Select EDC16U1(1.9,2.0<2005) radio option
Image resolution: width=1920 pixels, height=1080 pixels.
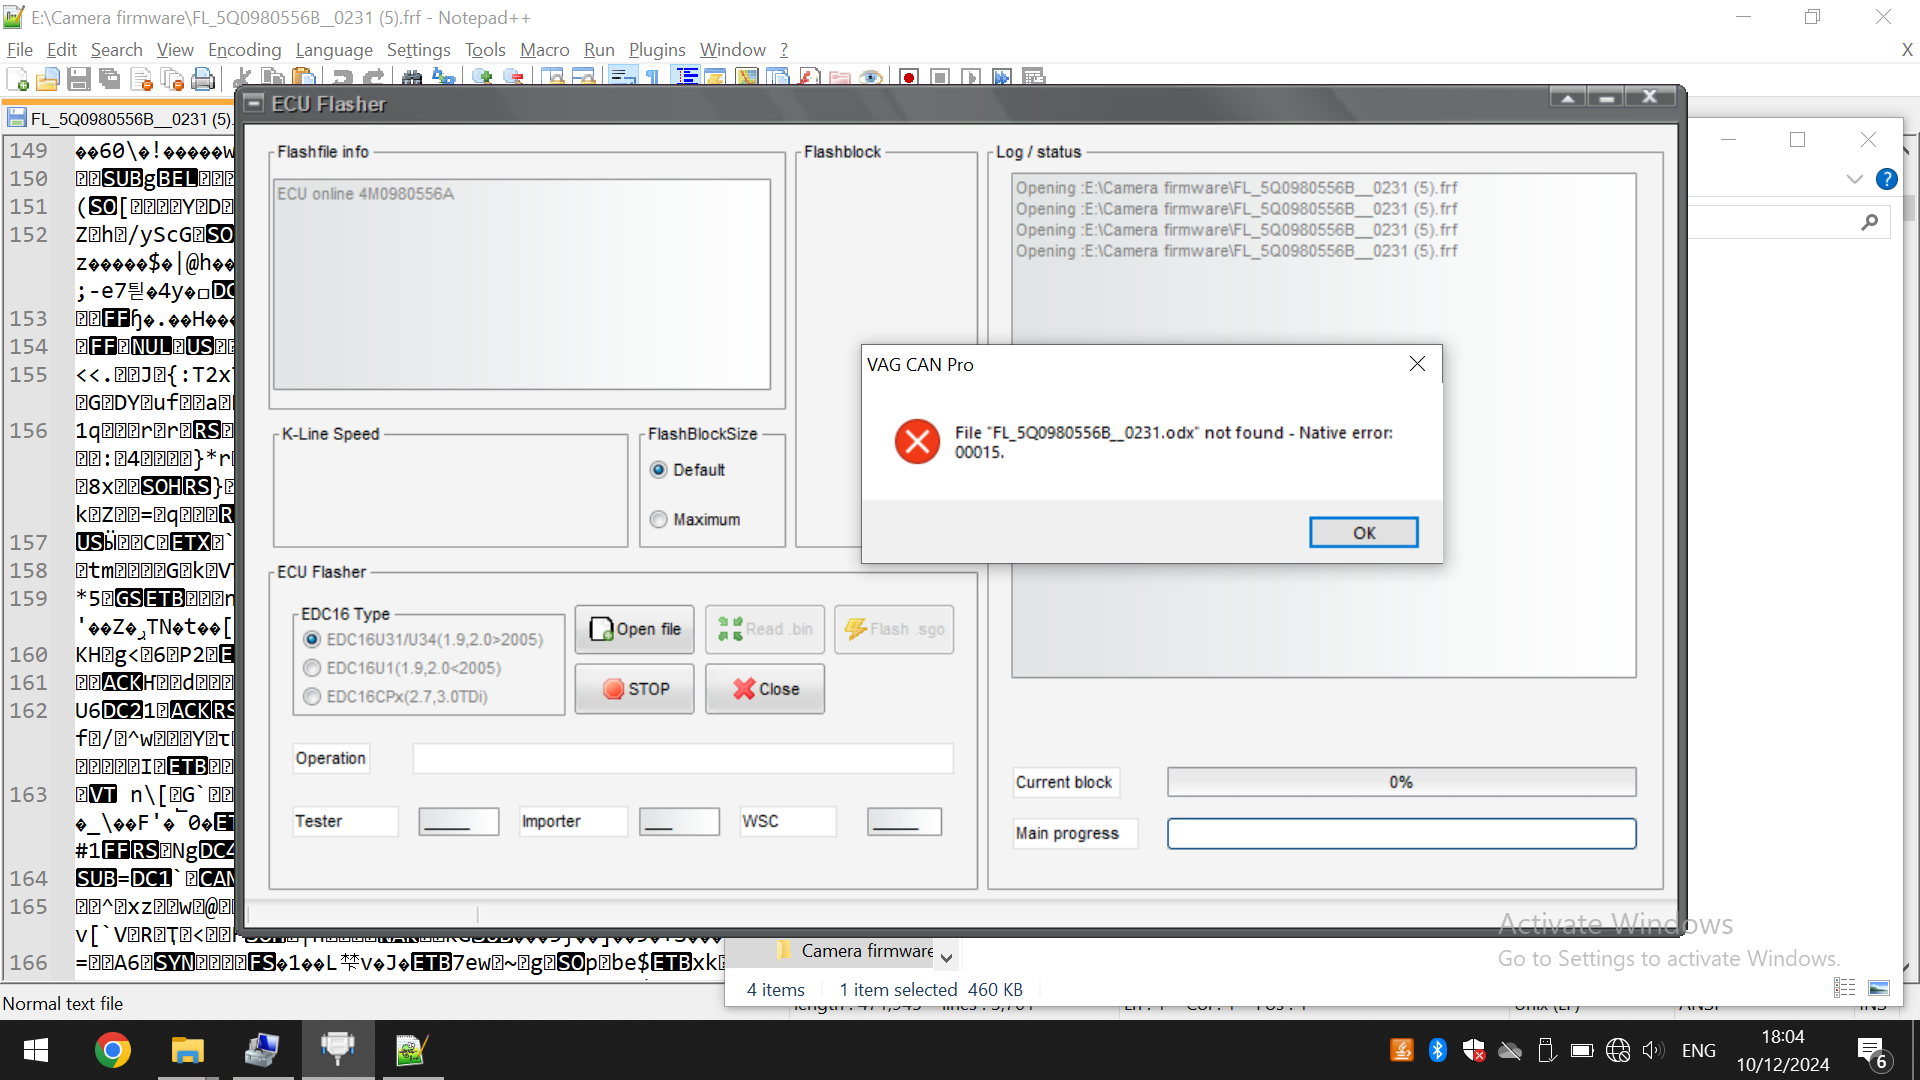tap(312, 668)
